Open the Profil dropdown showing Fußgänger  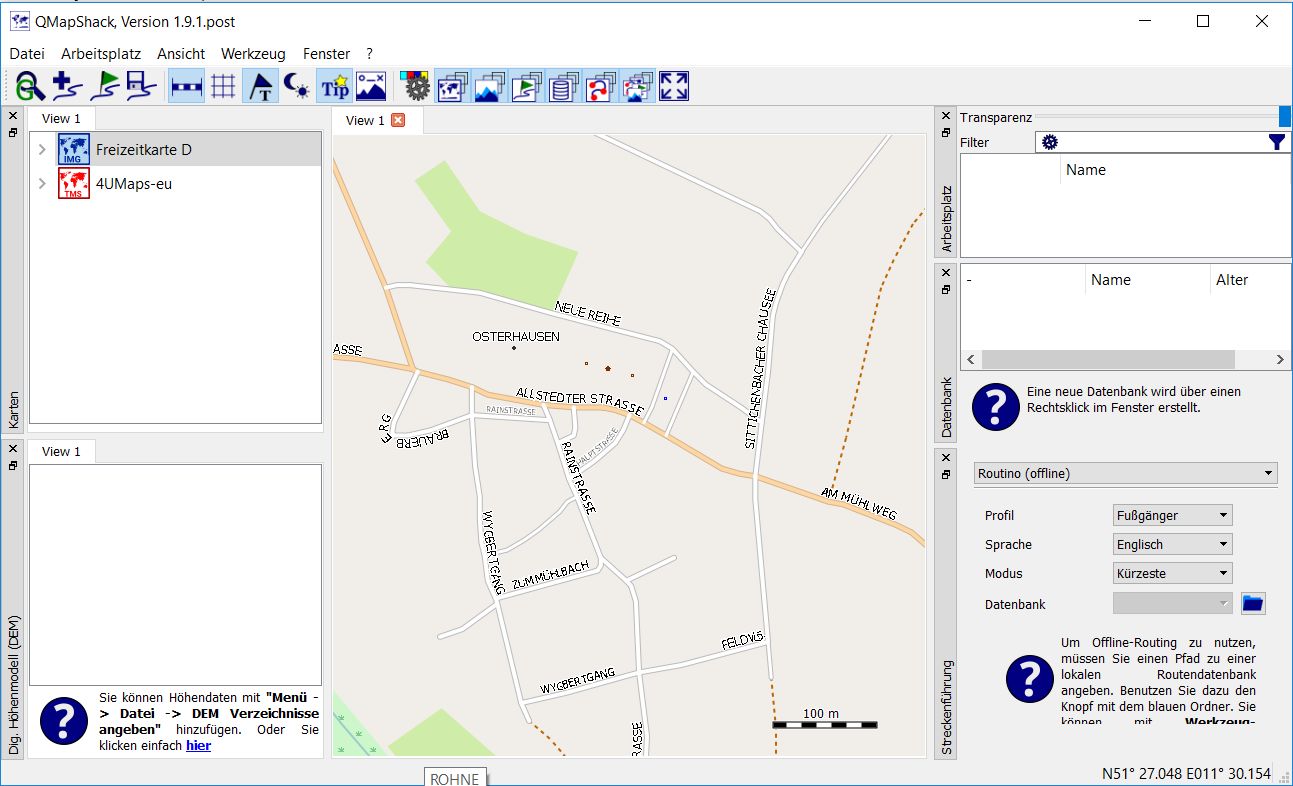1173,515
